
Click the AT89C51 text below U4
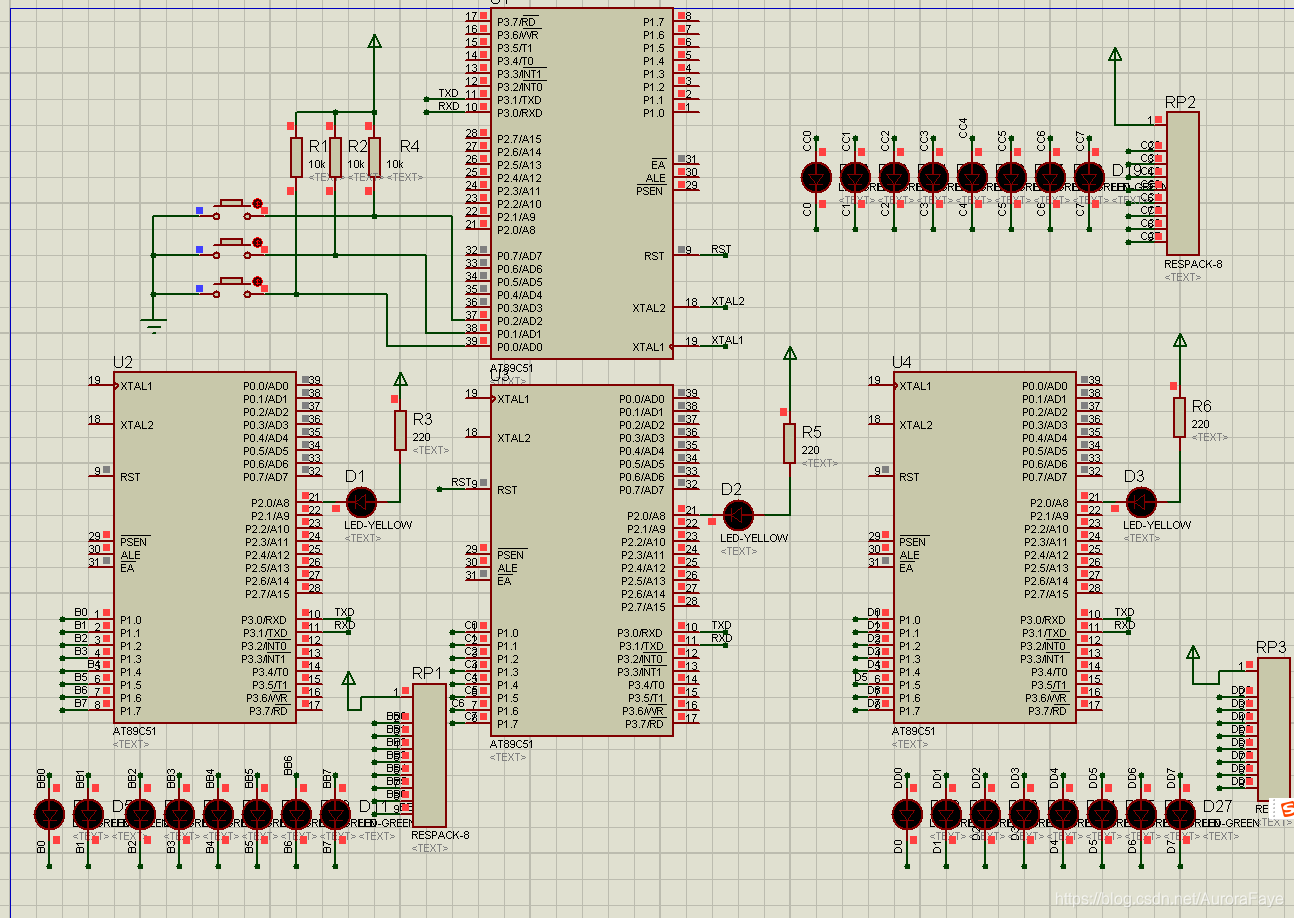(x=914, y=731)
